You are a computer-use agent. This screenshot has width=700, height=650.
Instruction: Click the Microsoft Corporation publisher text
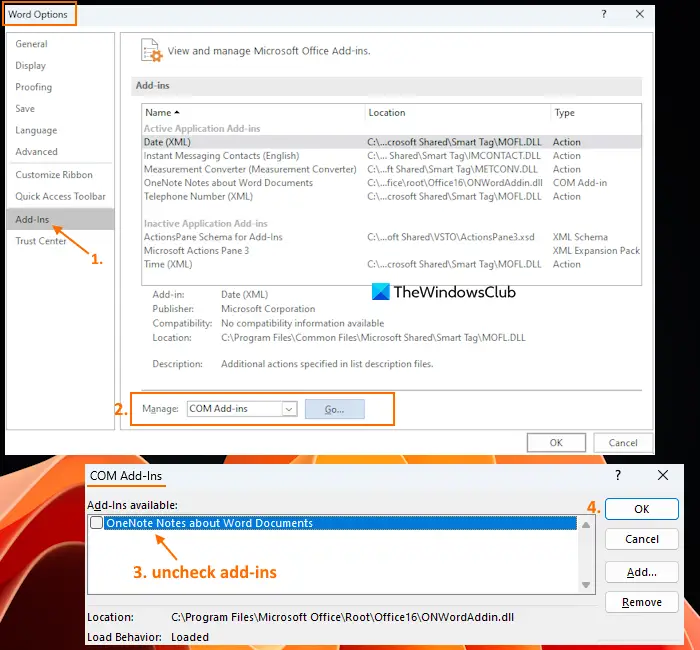point(268,309)
